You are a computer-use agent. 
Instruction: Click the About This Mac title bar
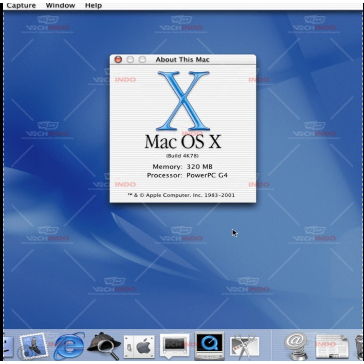(x=183, y=60)
